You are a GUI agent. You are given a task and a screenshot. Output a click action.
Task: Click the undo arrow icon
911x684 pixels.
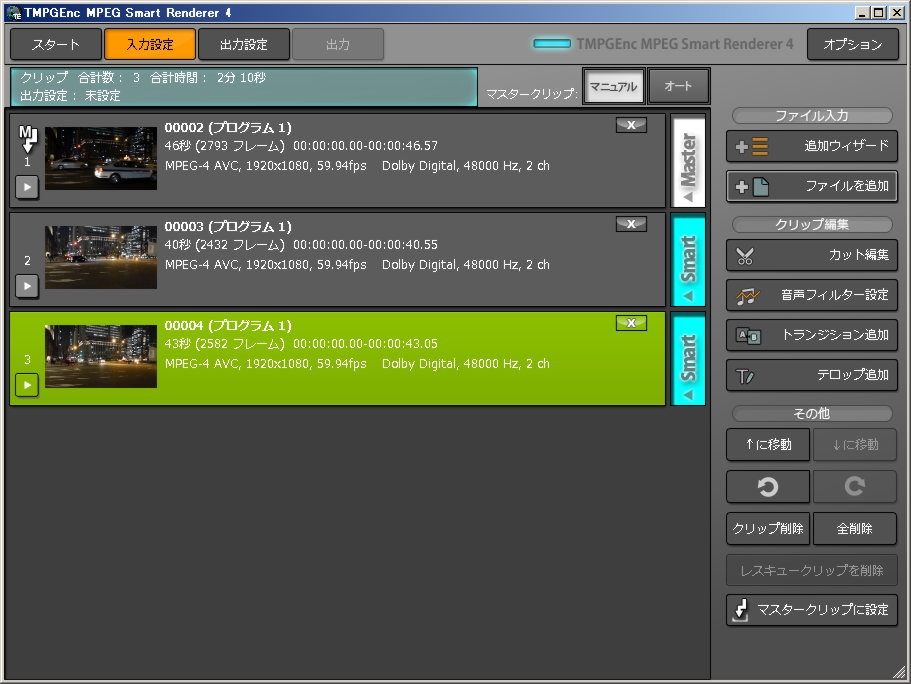(768, 486)
